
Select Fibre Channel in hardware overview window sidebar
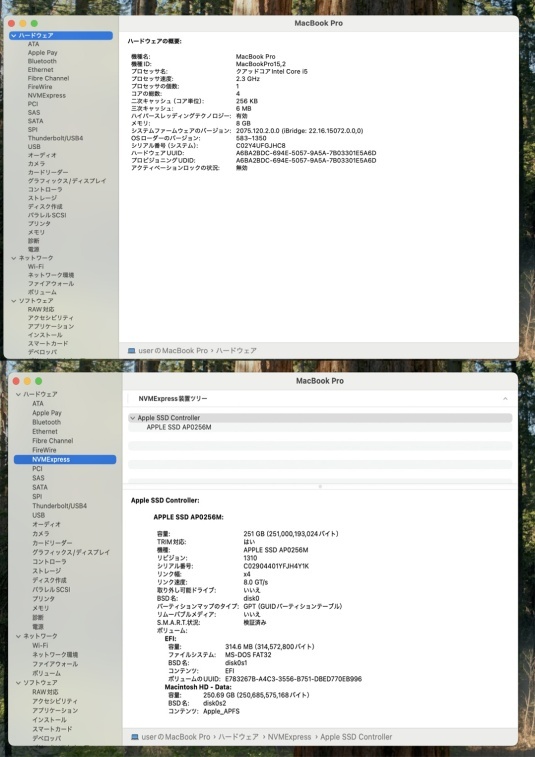(x=48, y=78)
